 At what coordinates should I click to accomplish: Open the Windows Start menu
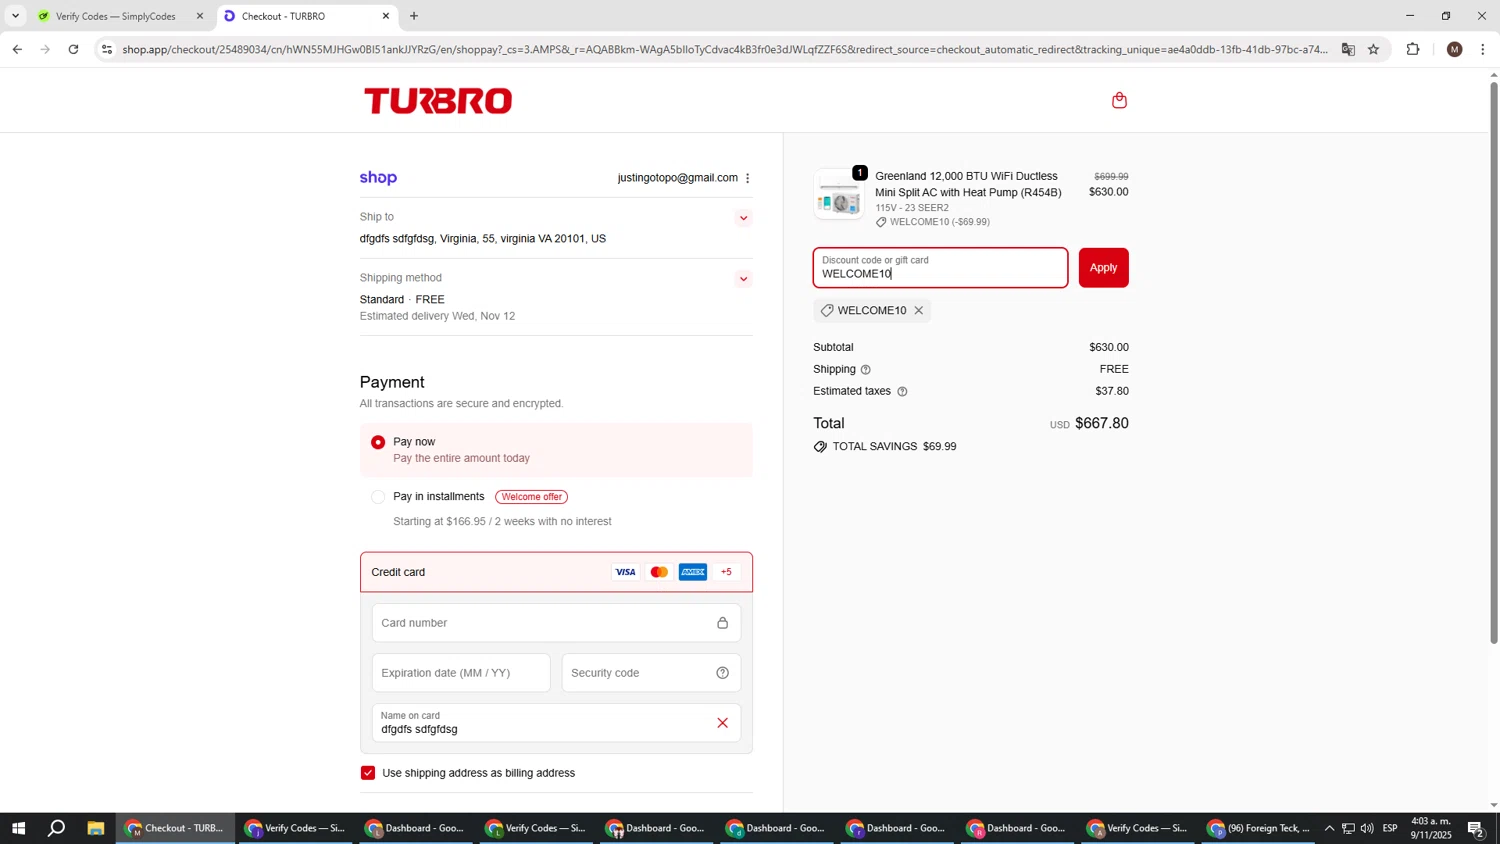coord(18,828)
